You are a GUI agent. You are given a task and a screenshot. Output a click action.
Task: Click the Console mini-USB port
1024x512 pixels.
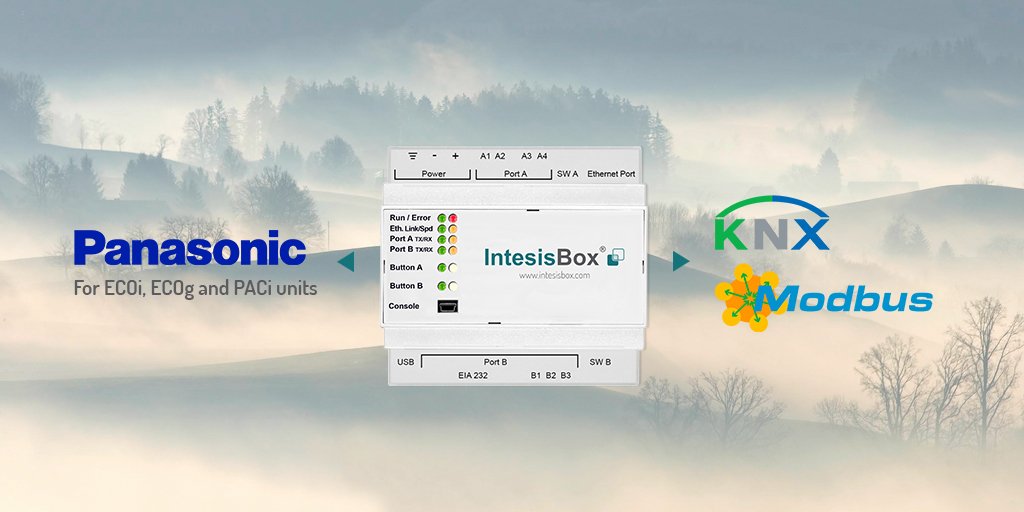coord(447,306)
